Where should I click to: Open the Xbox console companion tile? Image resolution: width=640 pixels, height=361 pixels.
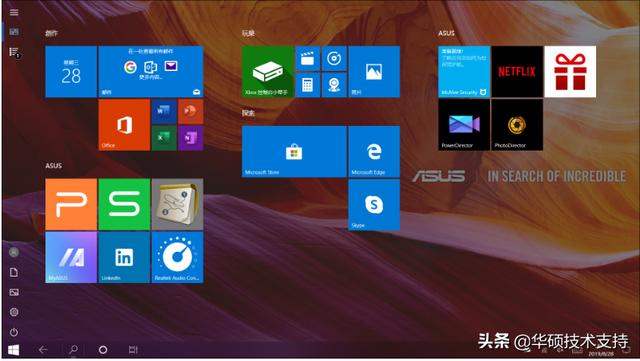coord(268,71)
